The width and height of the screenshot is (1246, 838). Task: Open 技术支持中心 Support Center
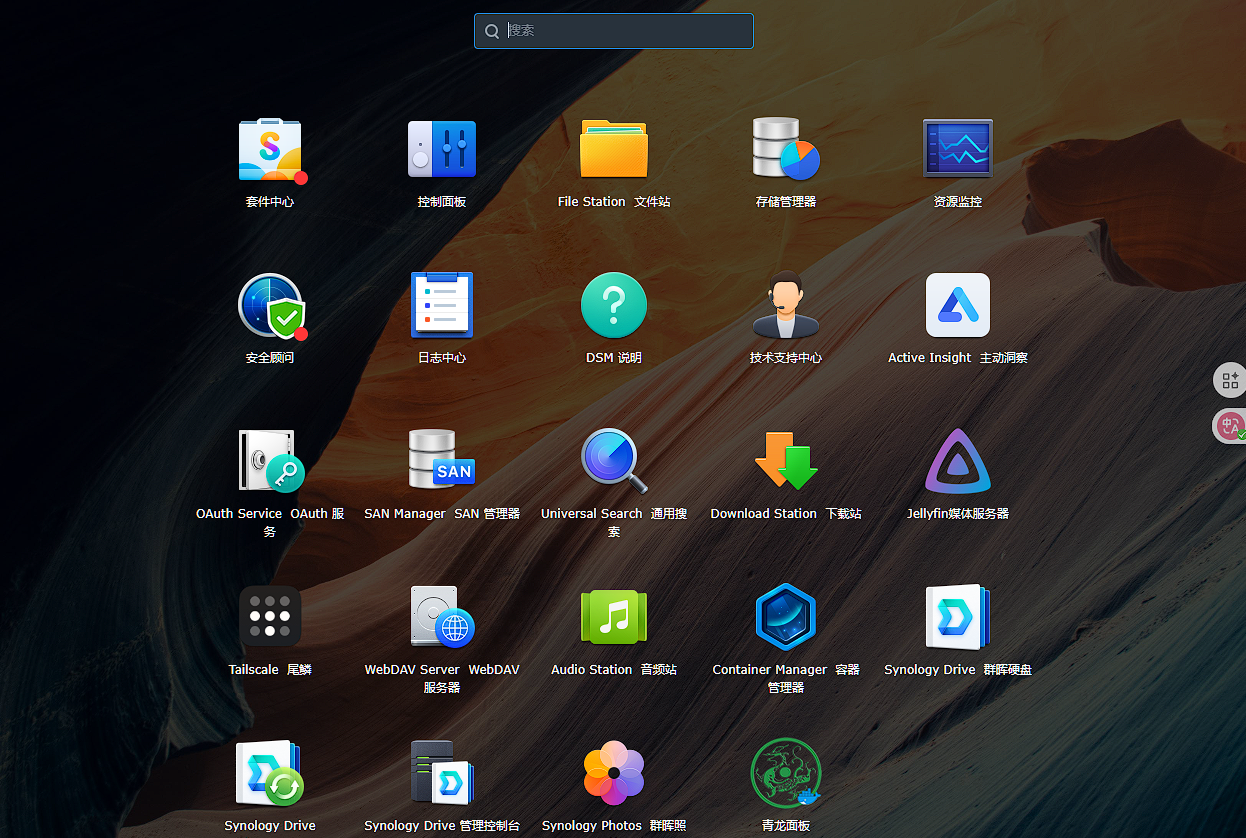click(786, 306)
